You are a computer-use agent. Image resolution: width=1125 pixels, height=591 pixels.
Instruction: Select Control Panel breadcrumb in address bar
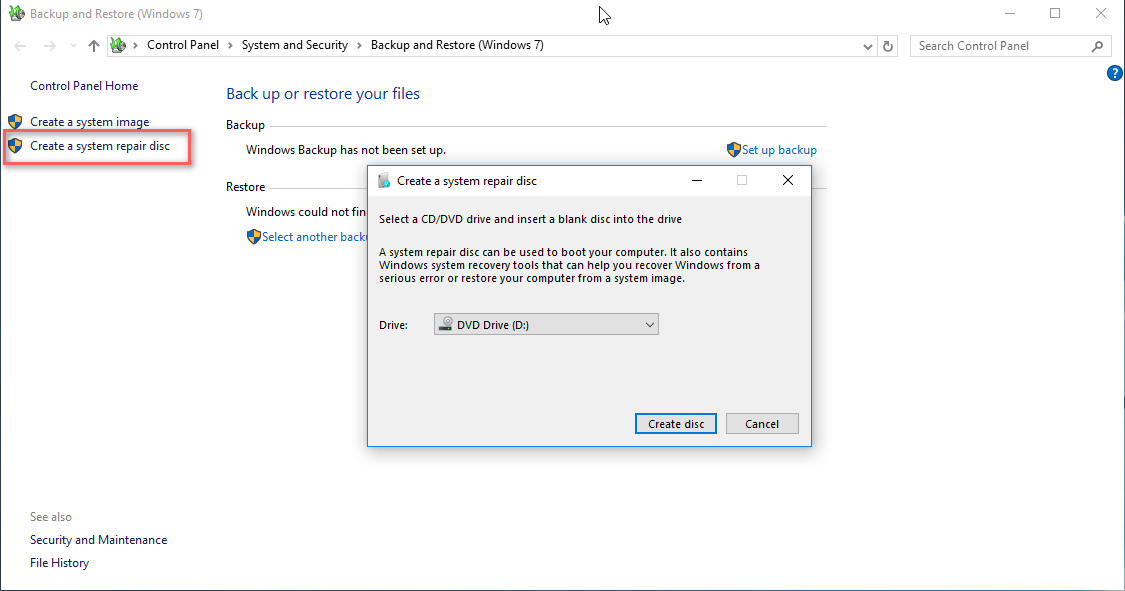[182, 46]
